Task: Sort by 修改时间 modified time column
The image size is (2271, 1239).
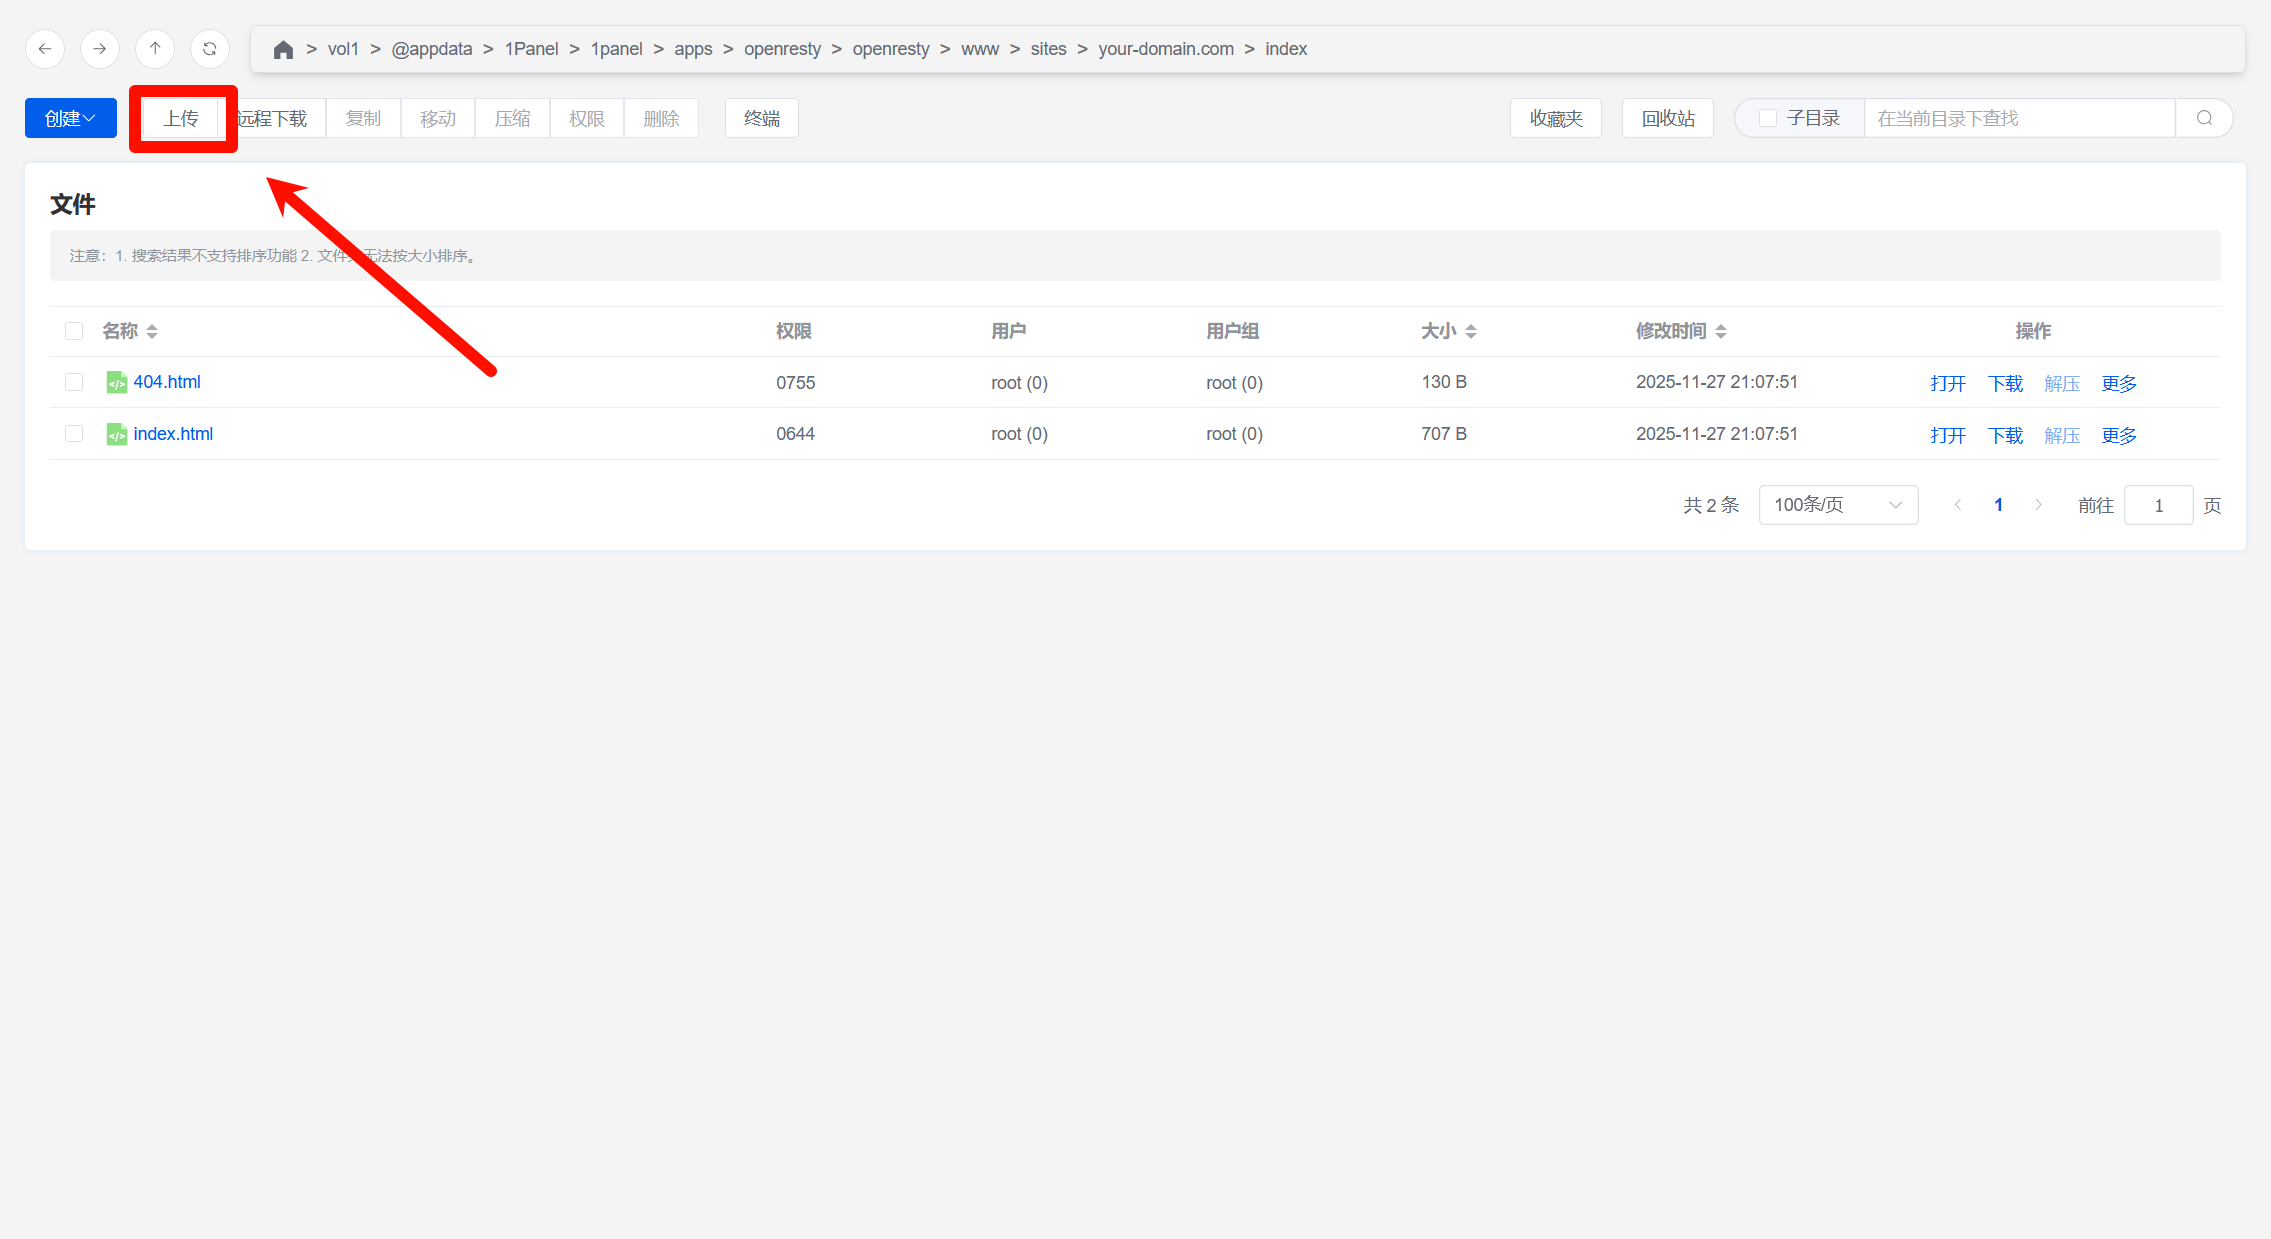Action: [1720, 331]
